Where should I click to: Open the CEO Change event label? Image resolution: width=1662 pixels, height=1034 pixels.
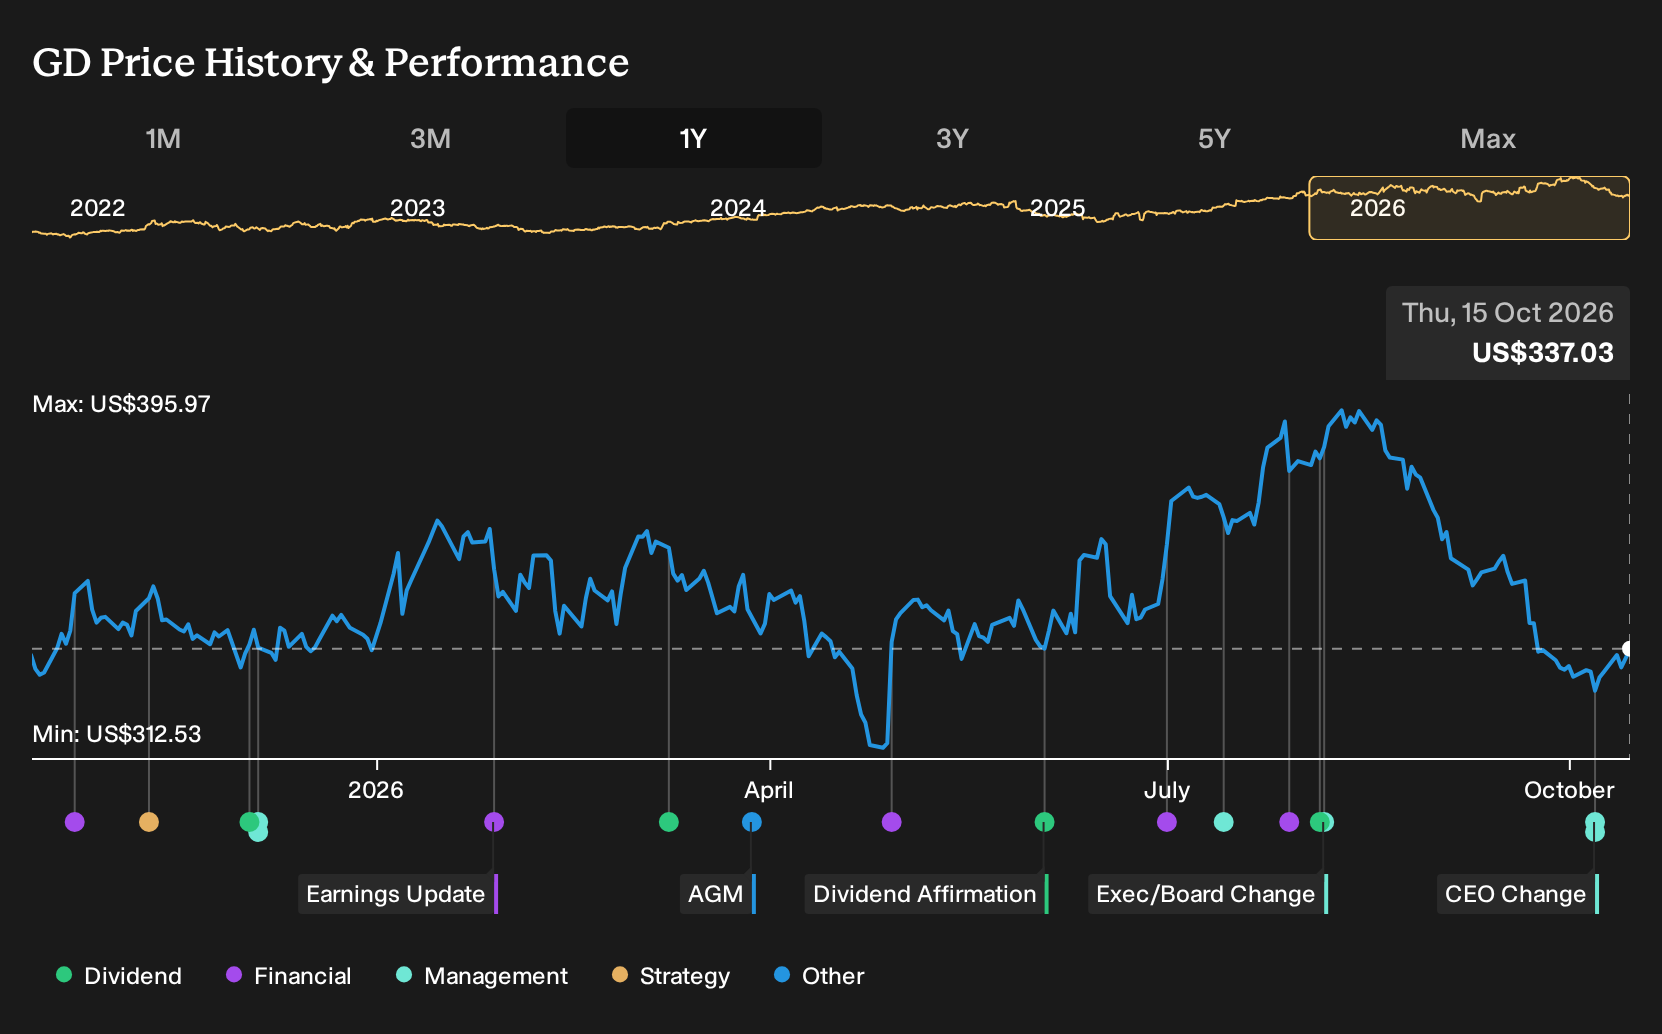pos(1518,894)
